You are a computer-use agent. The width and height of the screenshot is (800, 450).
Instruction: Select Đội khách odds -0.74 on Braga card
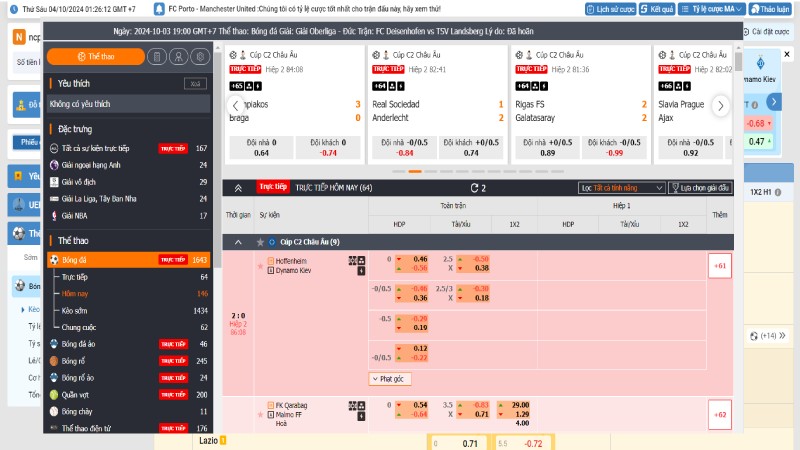[329, 147]
